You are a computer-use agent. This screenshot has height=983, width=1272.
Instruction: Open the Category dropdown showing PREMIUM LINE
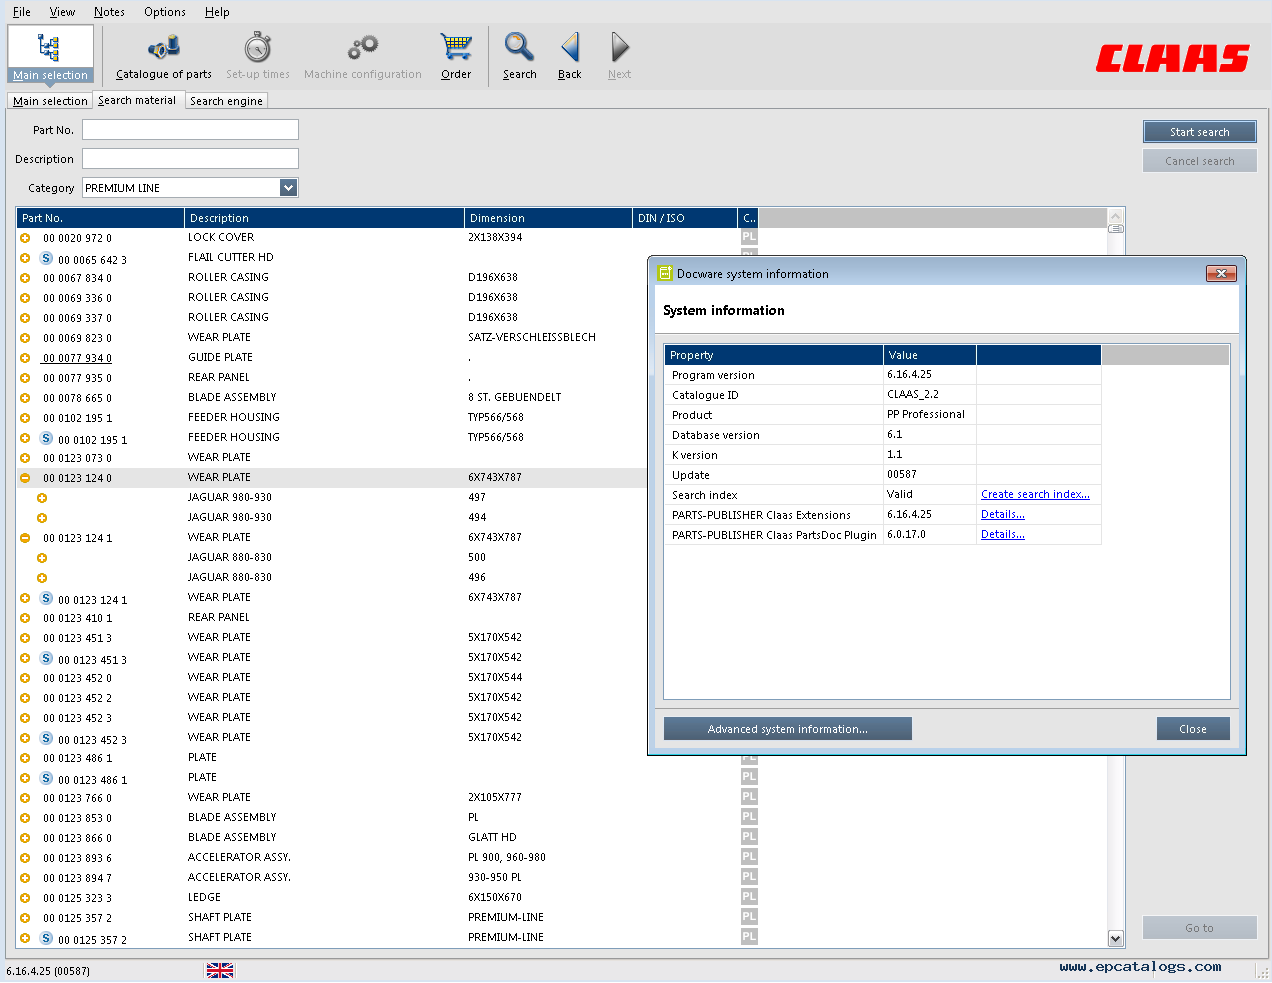pyautogui.click(x=288, y=188)
